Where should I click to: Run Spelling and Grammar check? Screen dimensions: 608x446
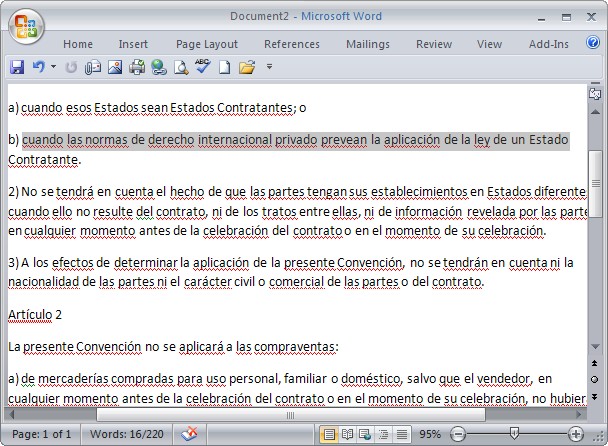click(x=202, y=66)
